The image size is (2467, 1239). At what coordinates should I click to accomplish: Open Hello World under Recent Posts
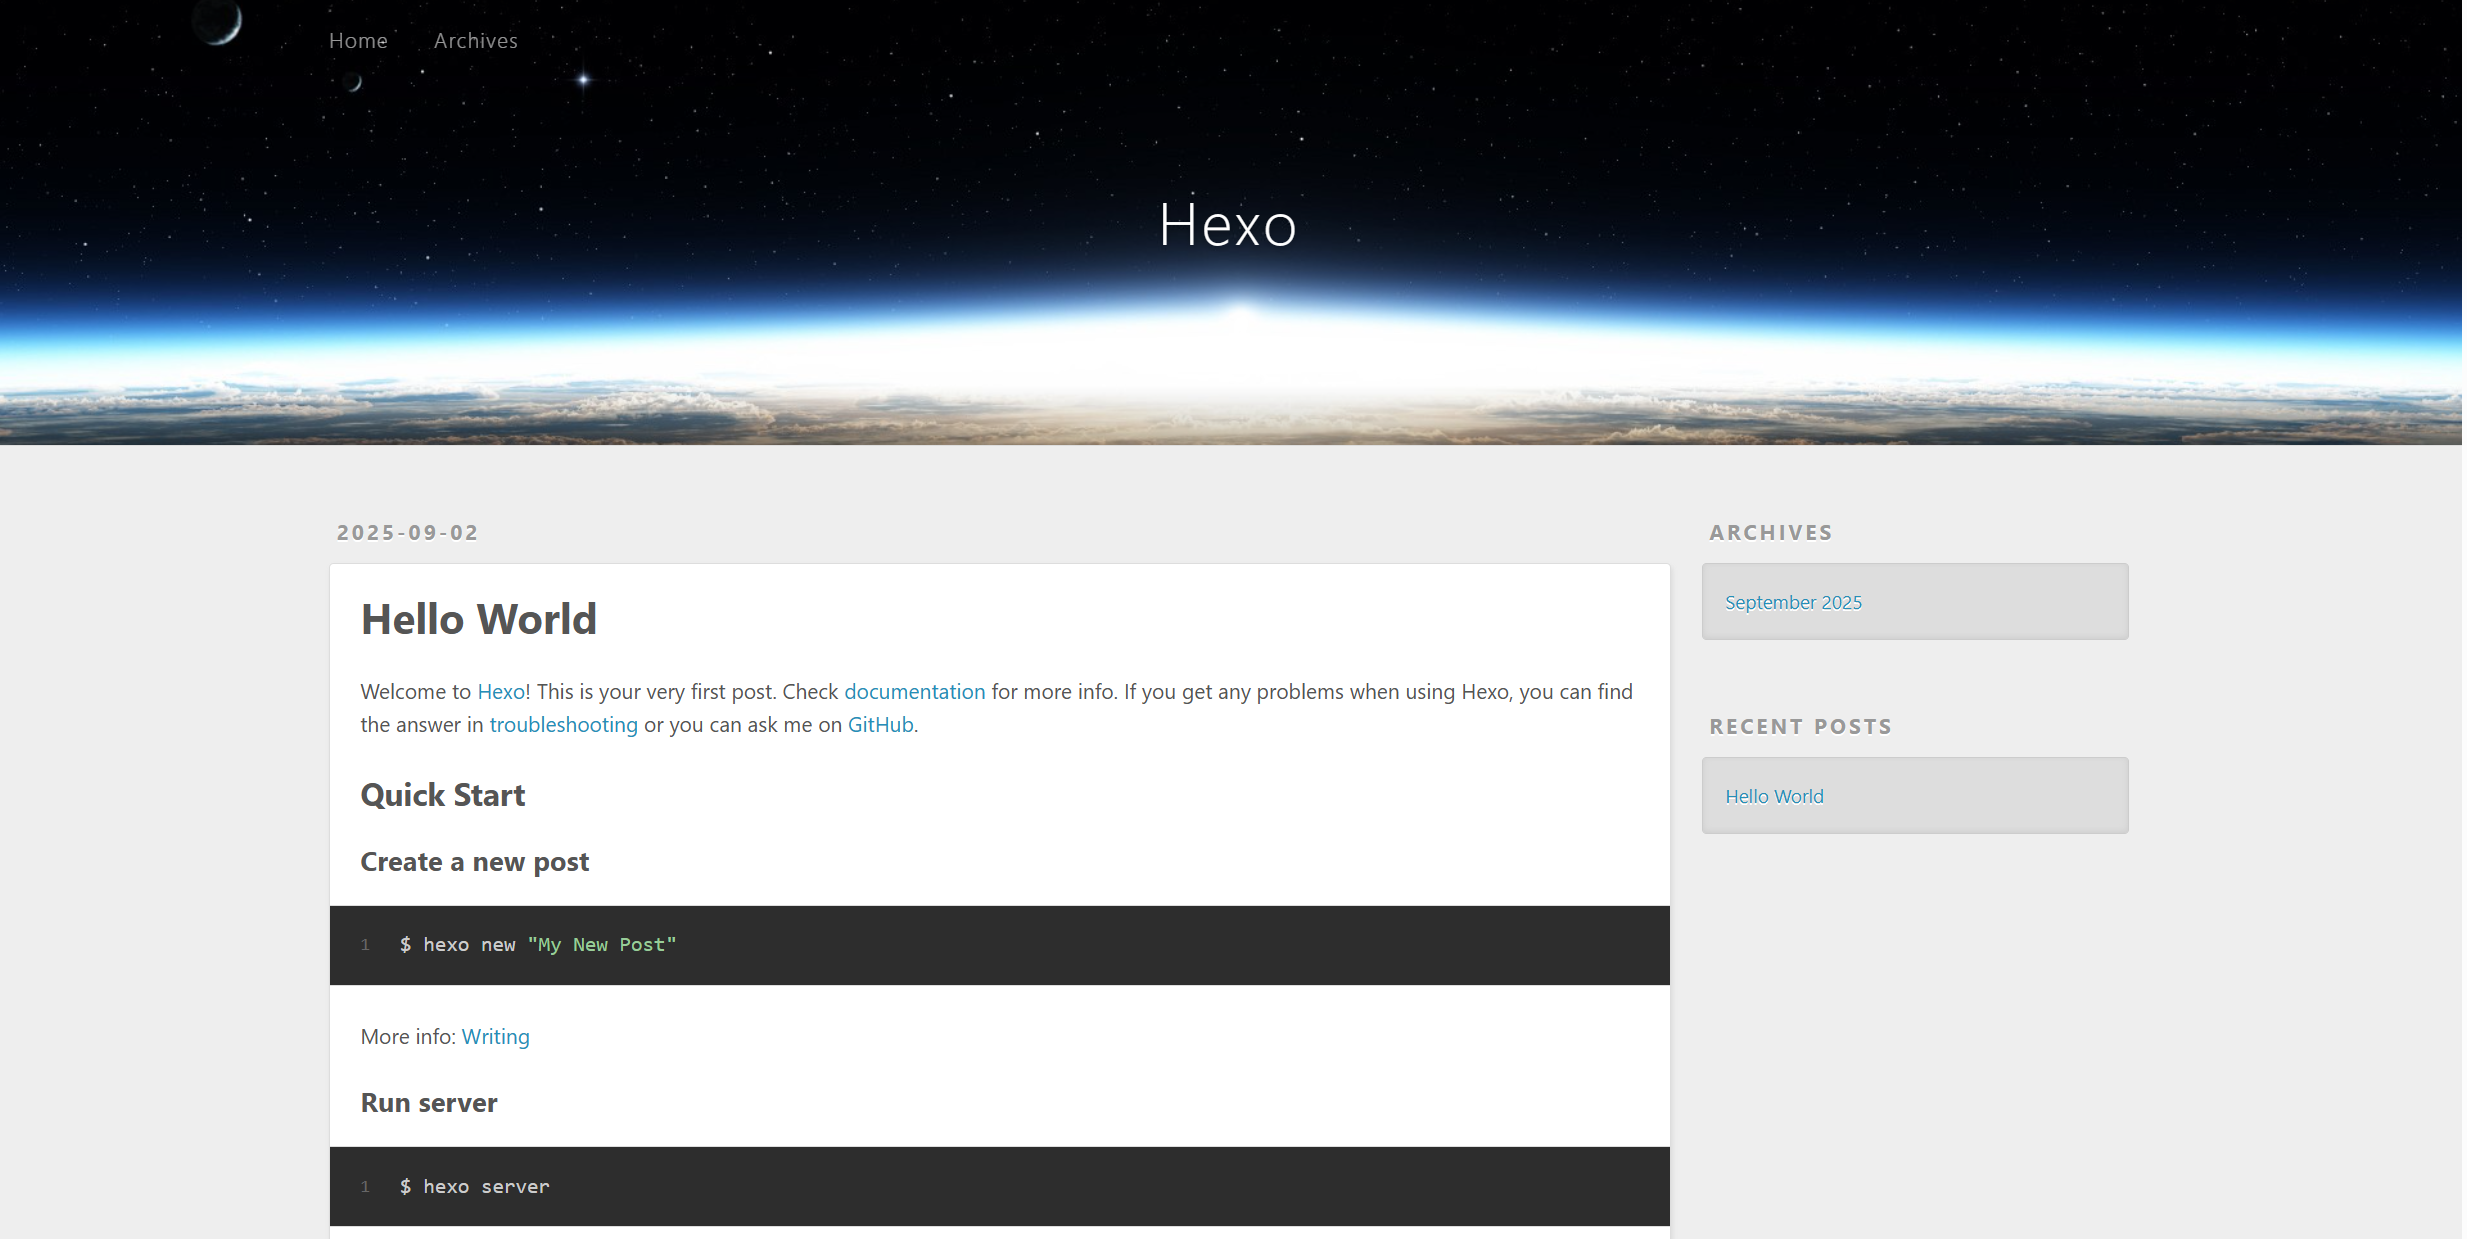point(1774,796)
